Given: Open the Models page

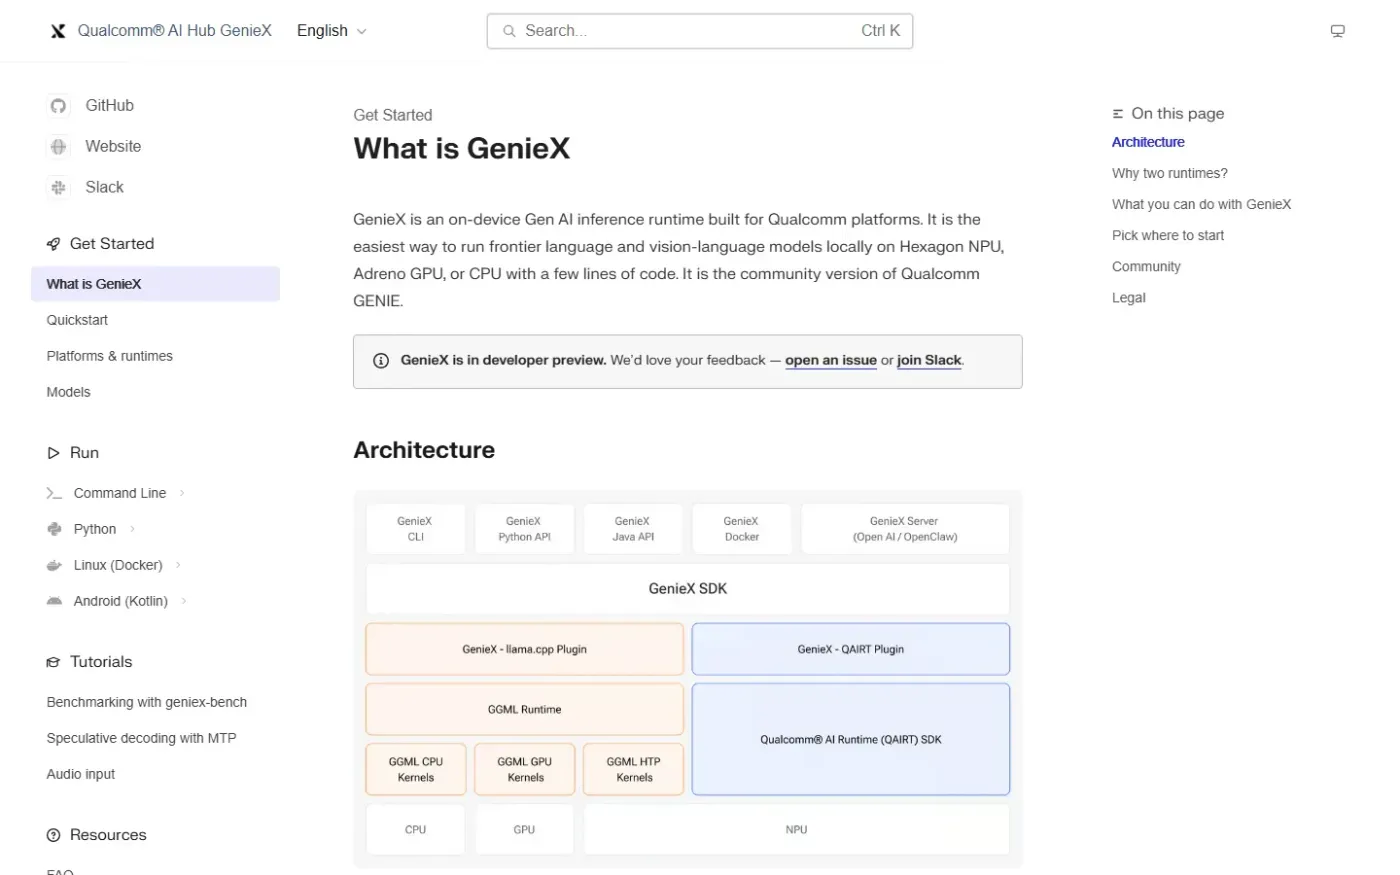Looking at the screenshot, I should coord(68,392).
